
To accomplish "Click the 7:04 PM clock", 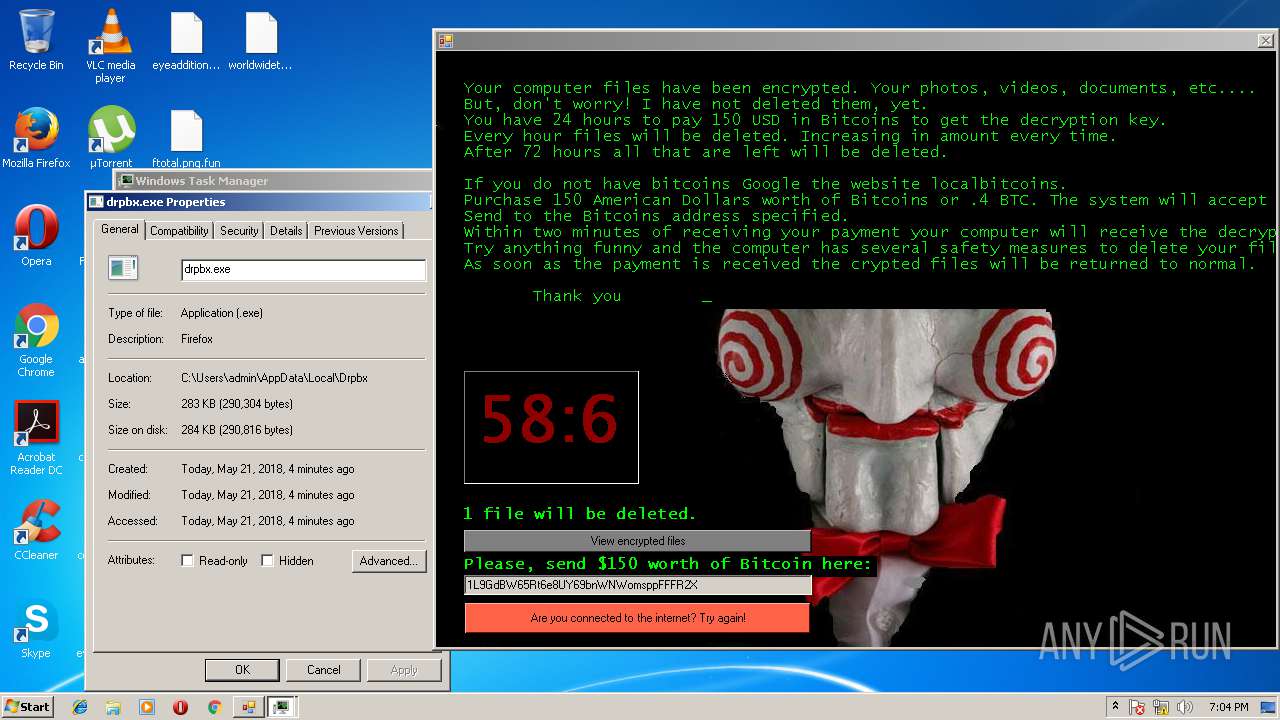I will pyautogui.click(x=1229, y=707).
